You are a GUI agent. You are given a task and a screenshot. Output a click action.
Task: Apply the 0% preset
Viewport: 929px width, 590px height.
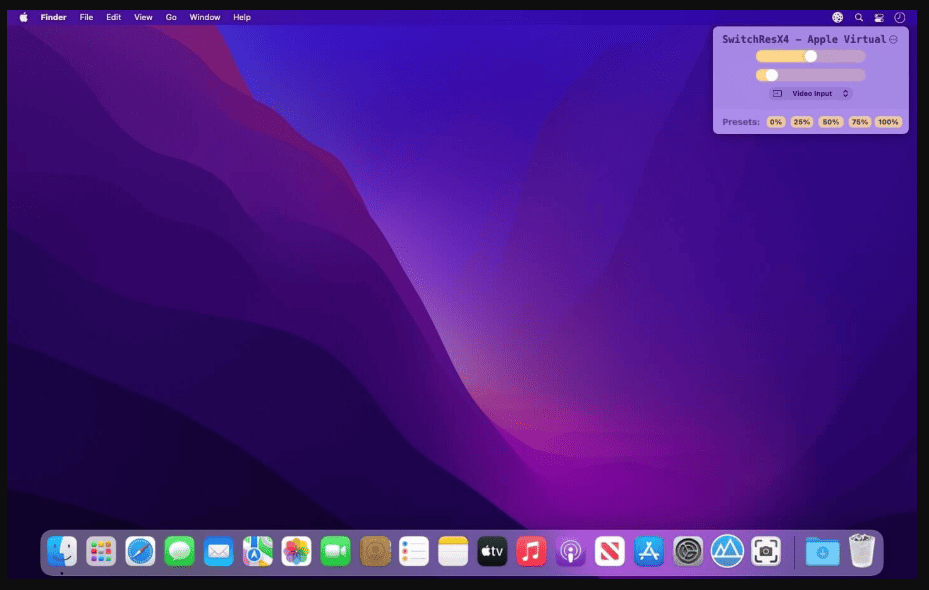click(x=776, y=122)
